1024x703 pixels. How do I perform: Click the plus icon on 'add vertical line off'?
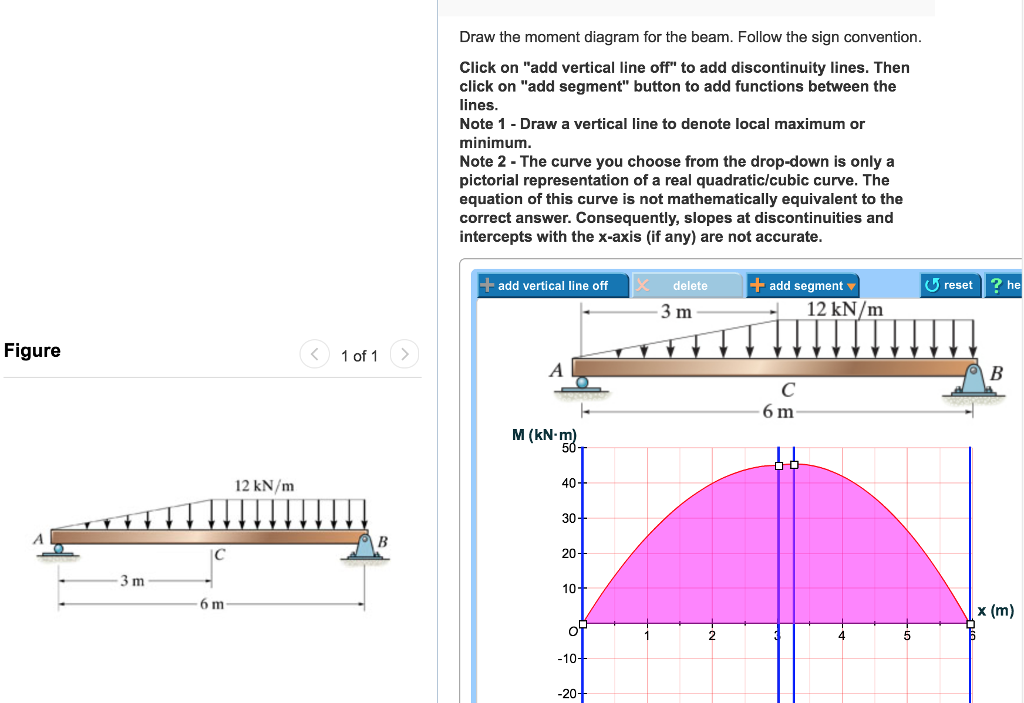coord(488,285)
